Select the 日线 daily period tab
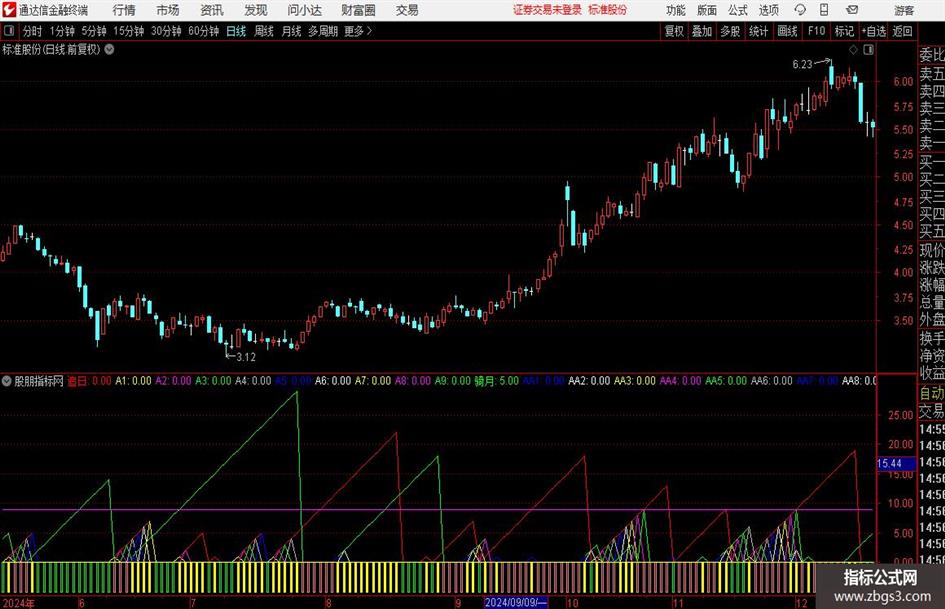The height and width of the screenshot is (609, 945). 236,31
